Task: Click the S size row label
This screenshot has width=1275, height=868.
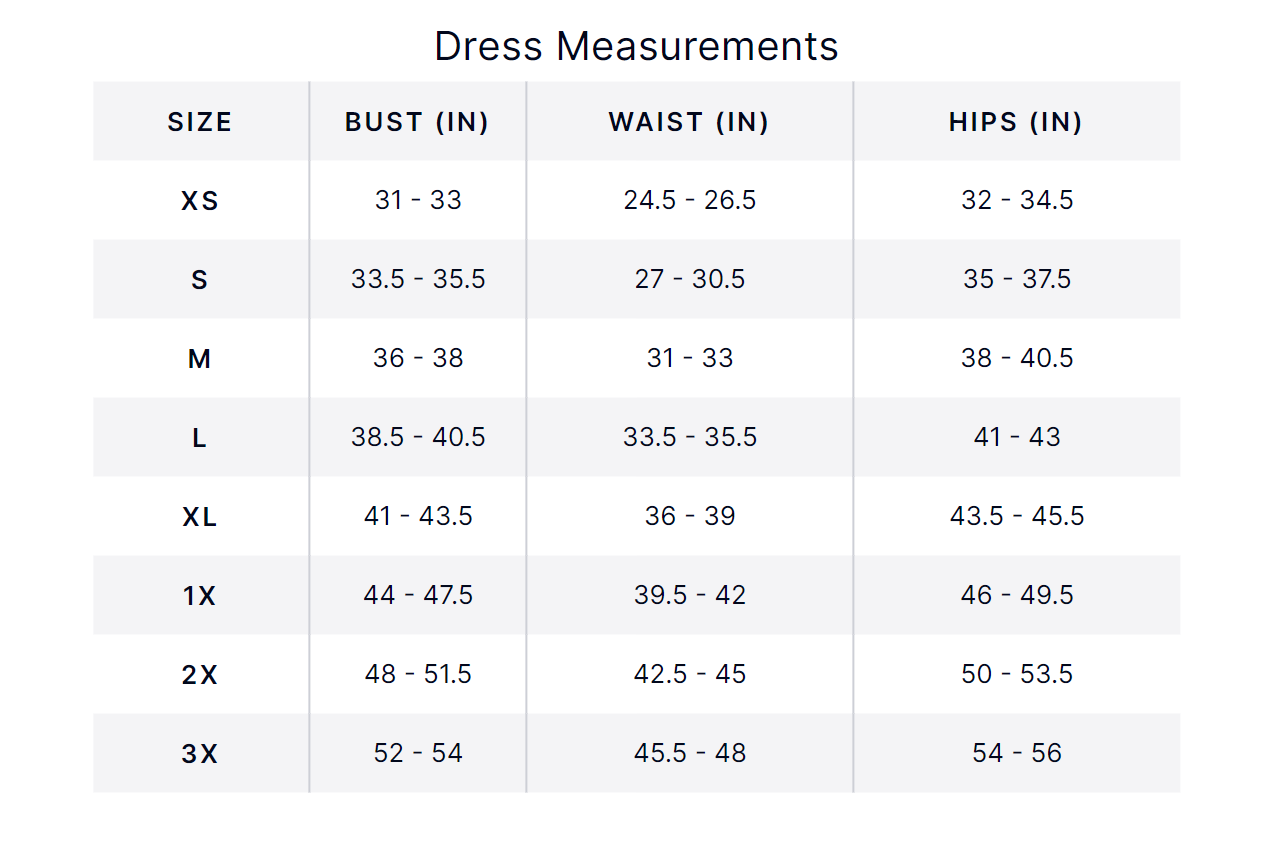Action: click(x=200, y=280)
